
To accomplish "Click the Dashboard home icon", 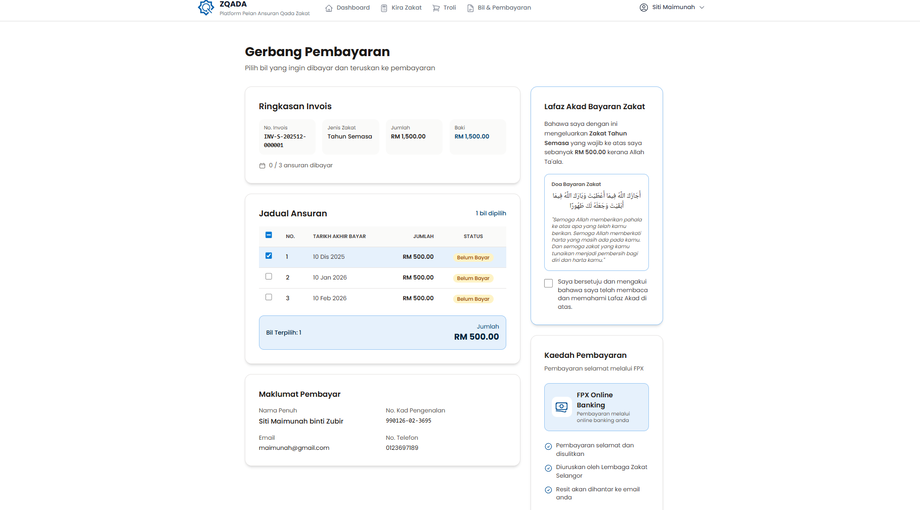I will pyautogui.click(x=329, y=8).
